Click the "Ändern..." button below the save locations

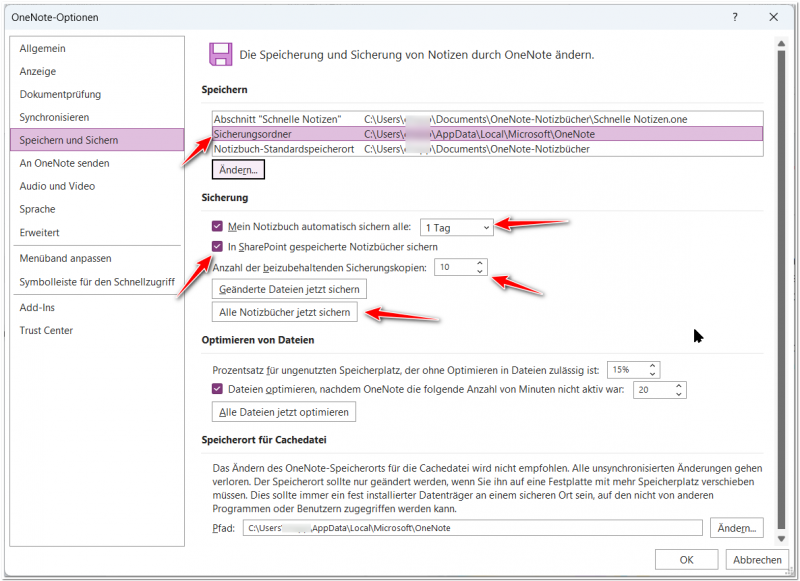(237, 169)
